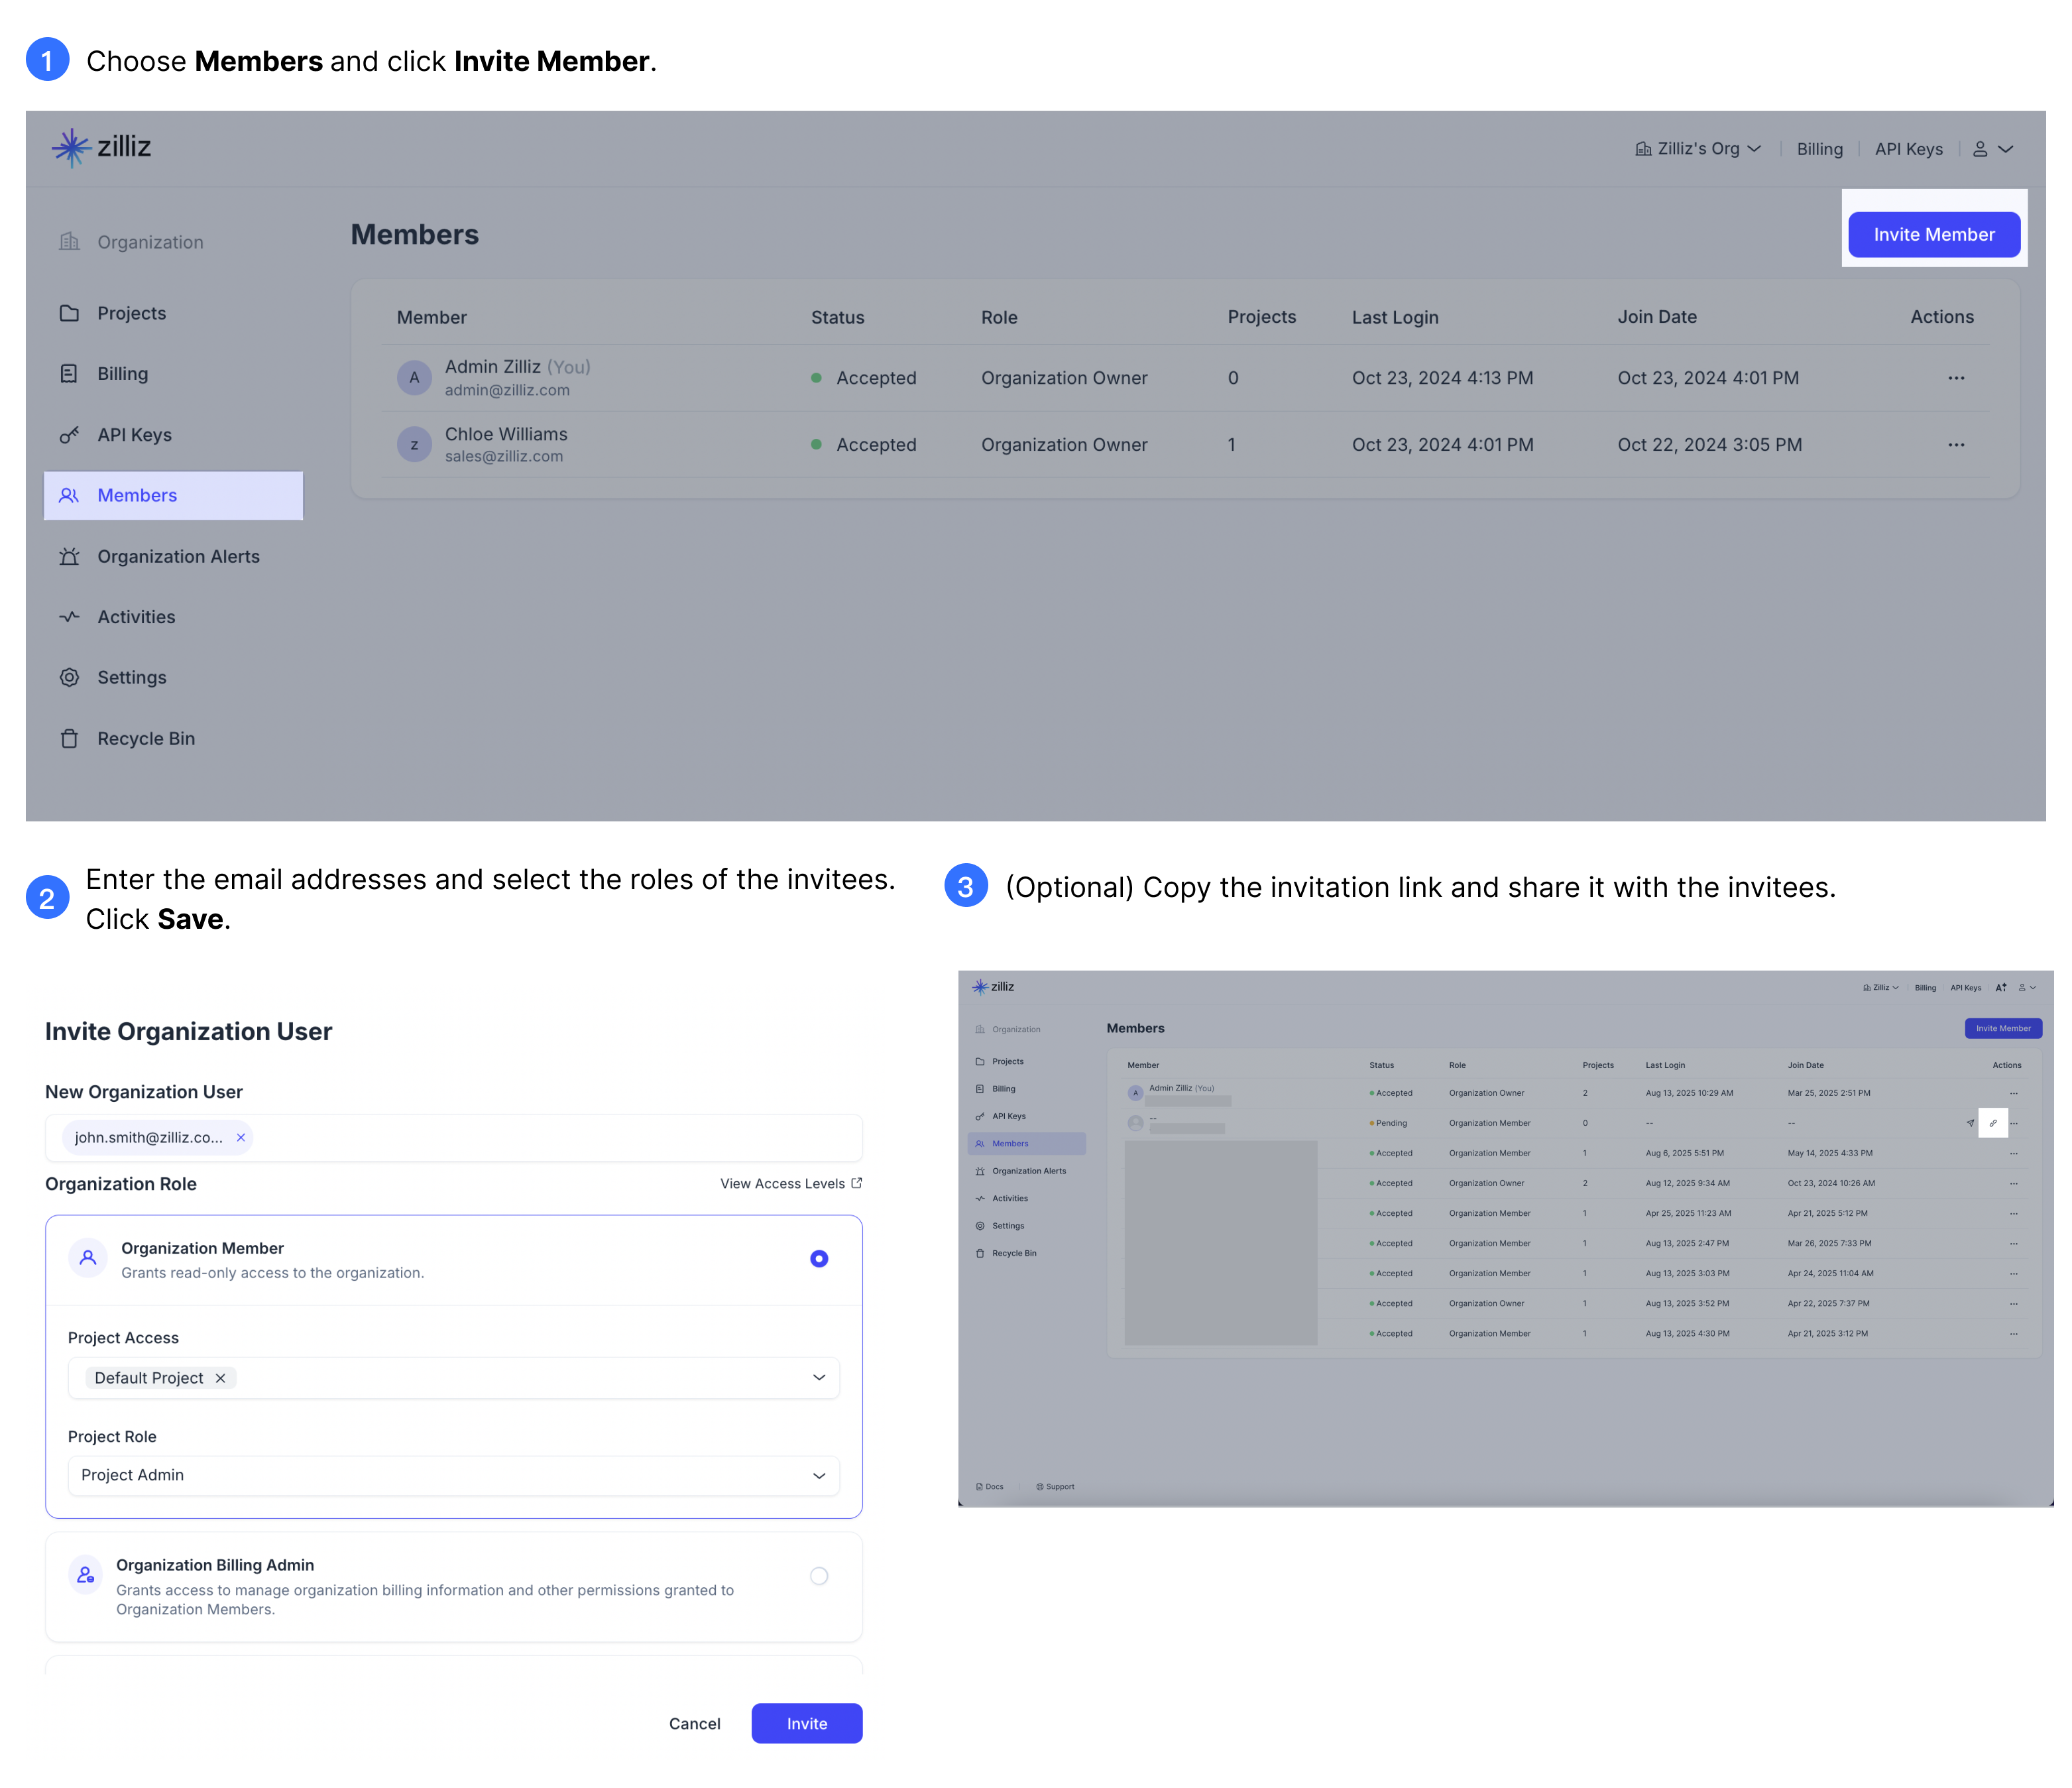The height and width of the screenshot is (1788, 2072).
Task: Click the Settings gear icon
Action: [x=69, y=677]
